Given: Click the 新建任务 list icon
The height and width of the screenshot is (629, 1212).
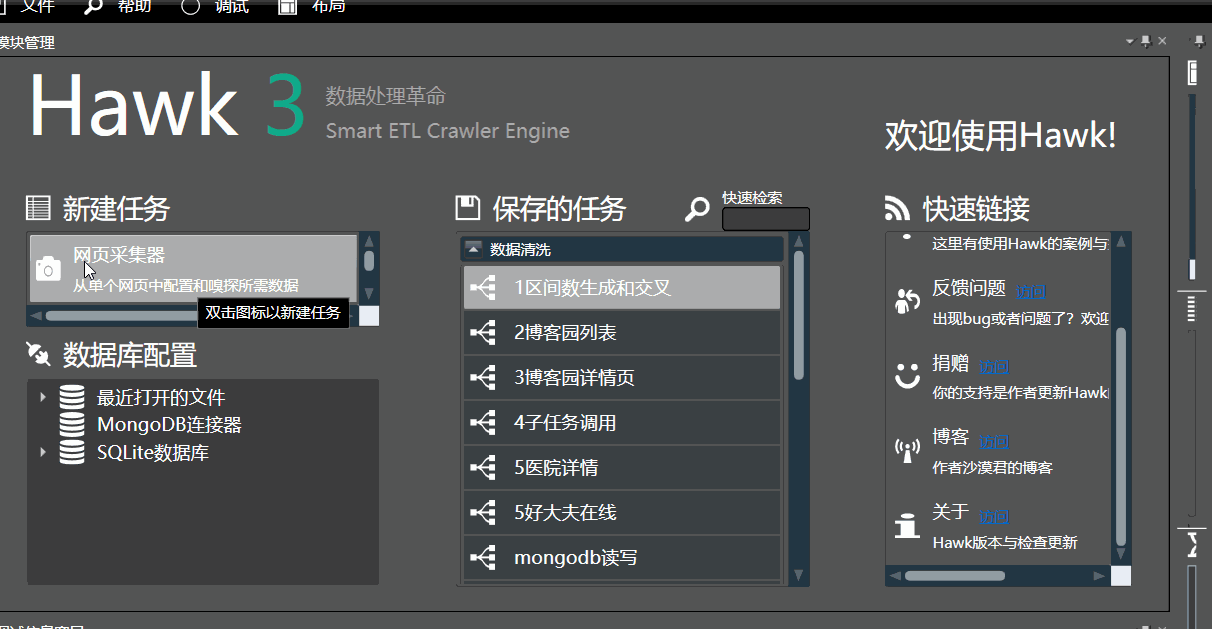Looking at the screenshot, I should (x=38, y=208).
